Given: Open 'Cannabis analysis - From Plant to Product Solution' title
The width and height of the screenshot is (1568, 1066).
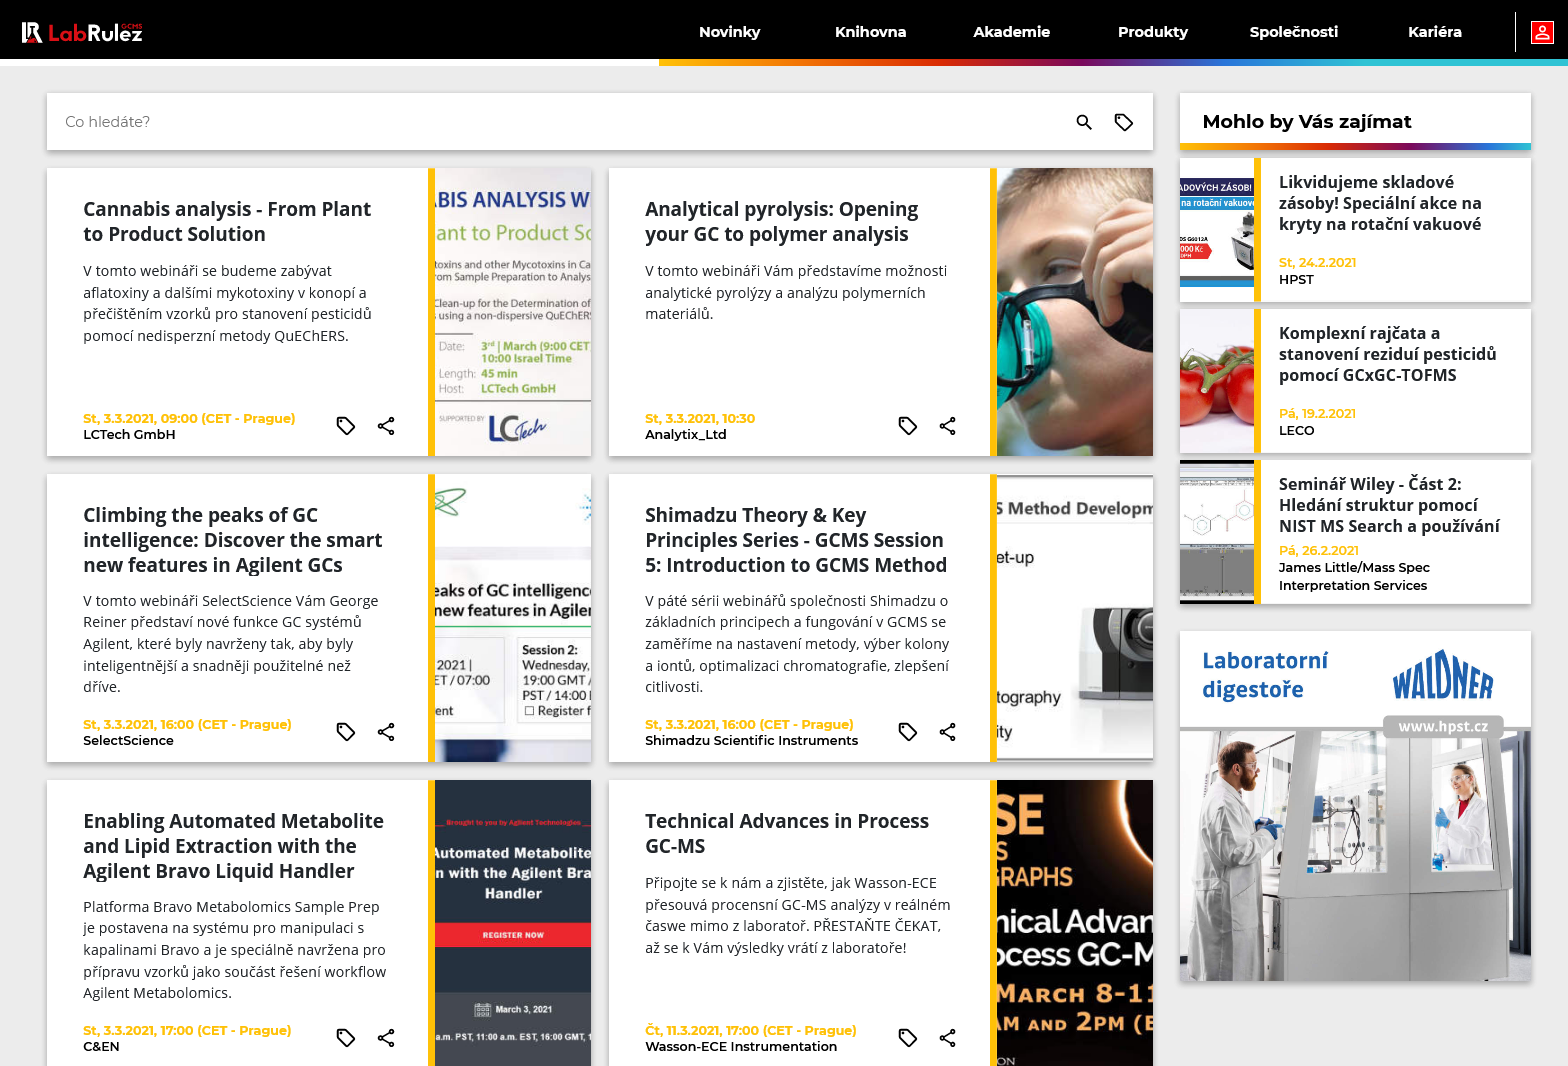Looking at the screenshot, I should pos(227,221).
